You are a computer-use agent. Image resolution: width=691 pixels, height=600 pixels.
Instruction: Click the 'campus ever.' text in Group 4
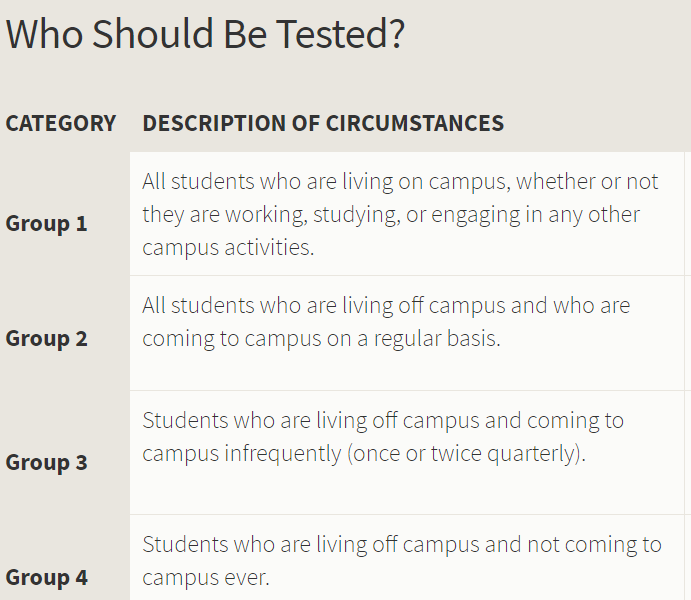205,578
